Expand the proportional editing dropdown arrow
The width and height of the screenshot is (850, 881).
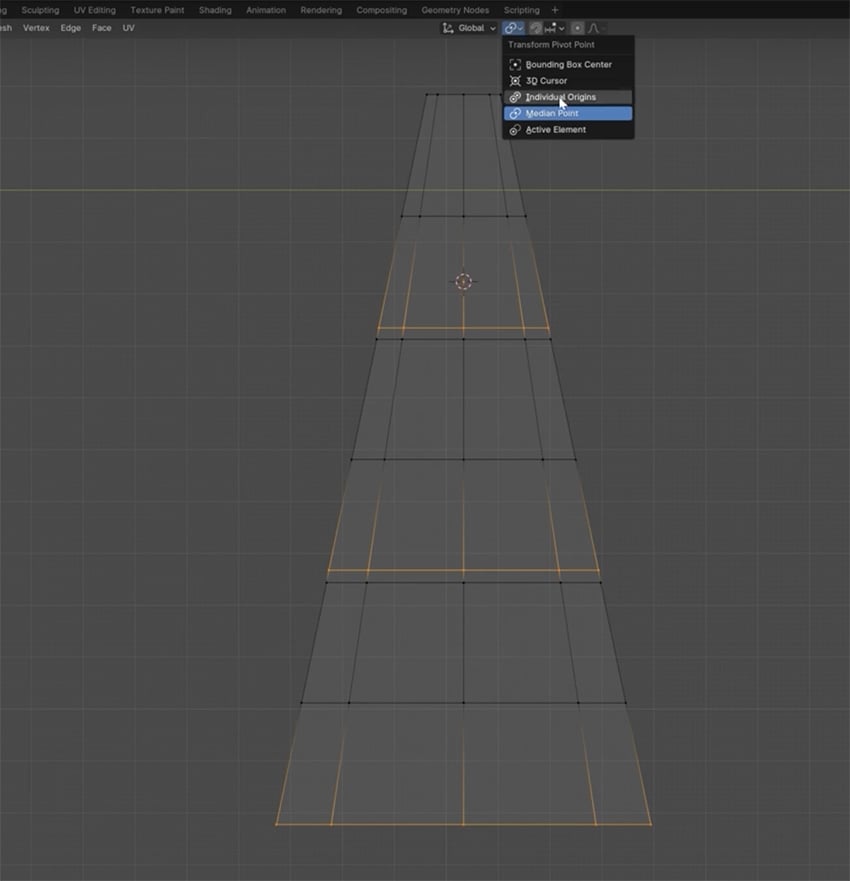[x=604, y=28]
